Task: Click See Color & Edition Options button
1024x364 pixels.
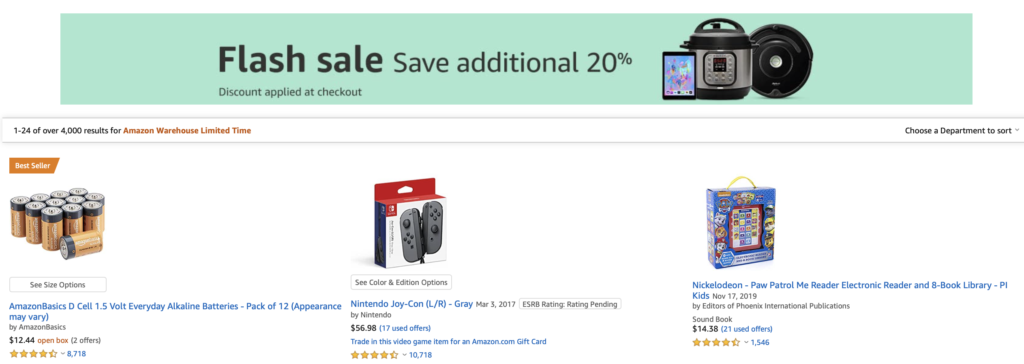Action: (x=401, y=282)
